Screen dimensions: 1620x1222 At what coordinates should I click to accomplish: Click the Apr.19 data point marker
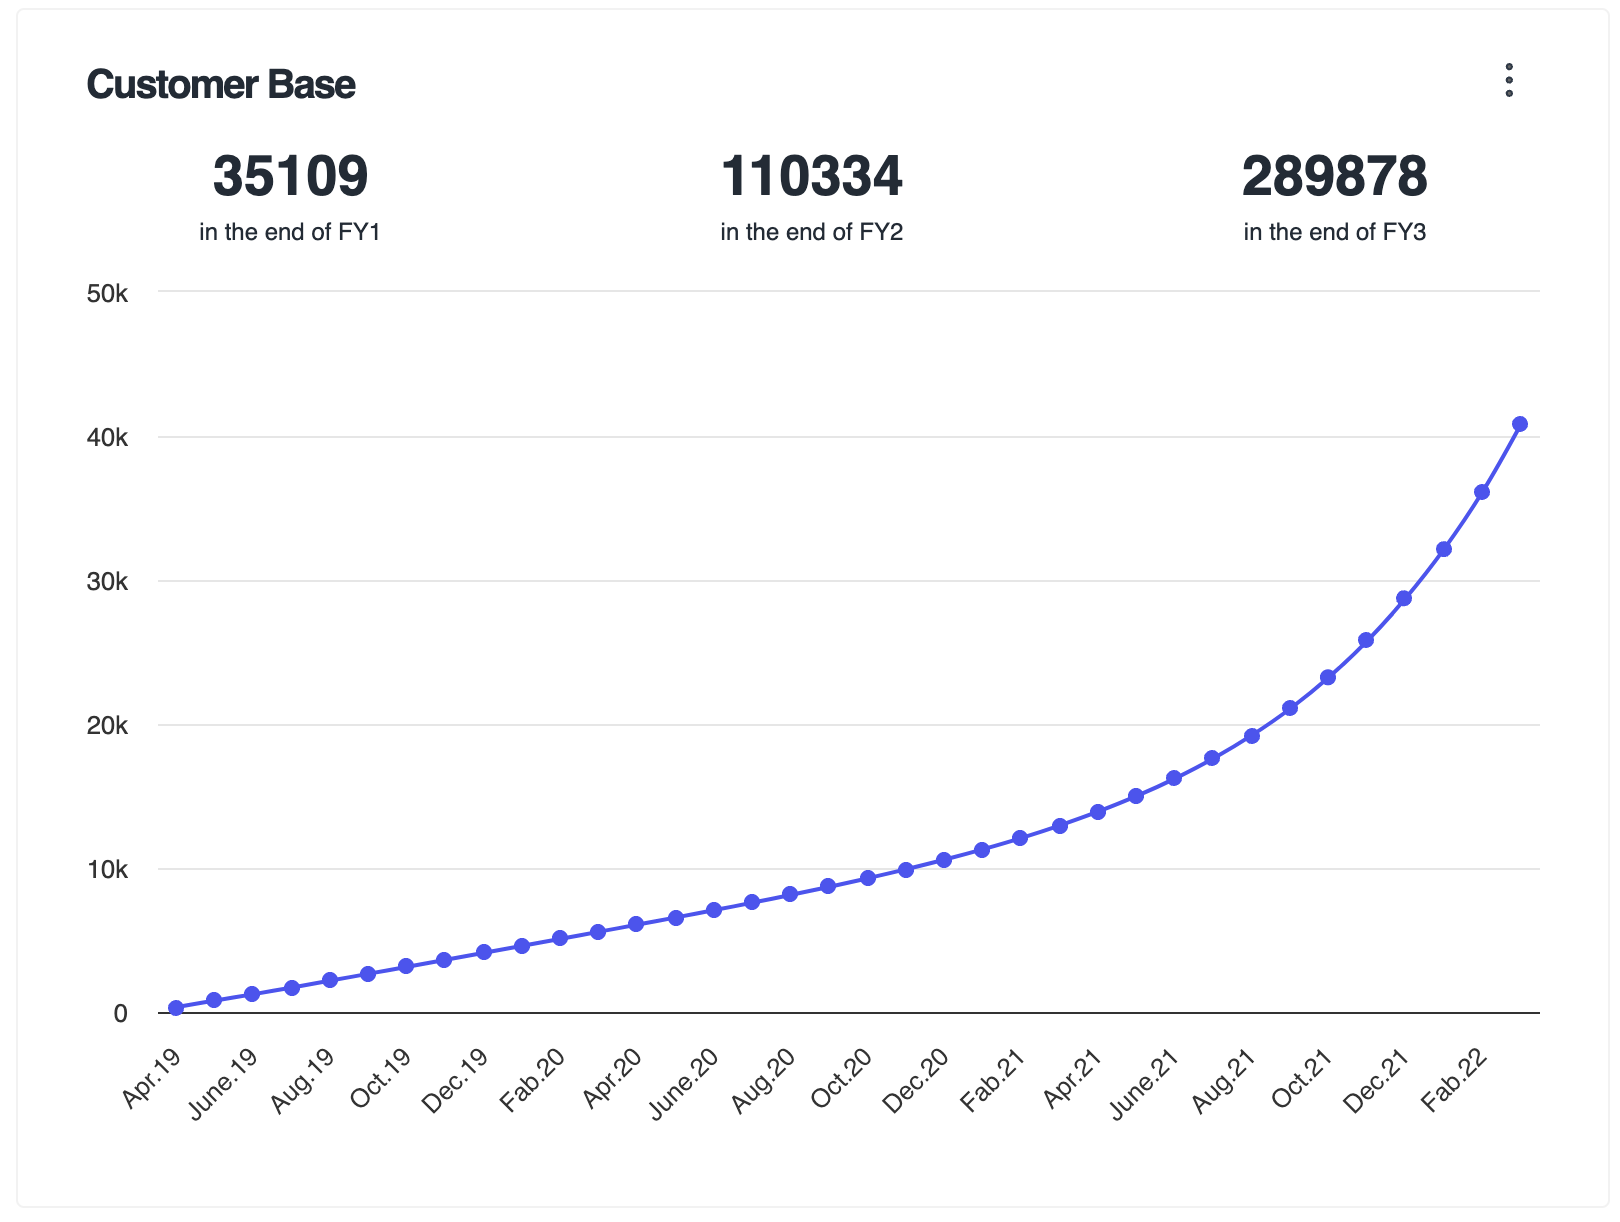175,1008
